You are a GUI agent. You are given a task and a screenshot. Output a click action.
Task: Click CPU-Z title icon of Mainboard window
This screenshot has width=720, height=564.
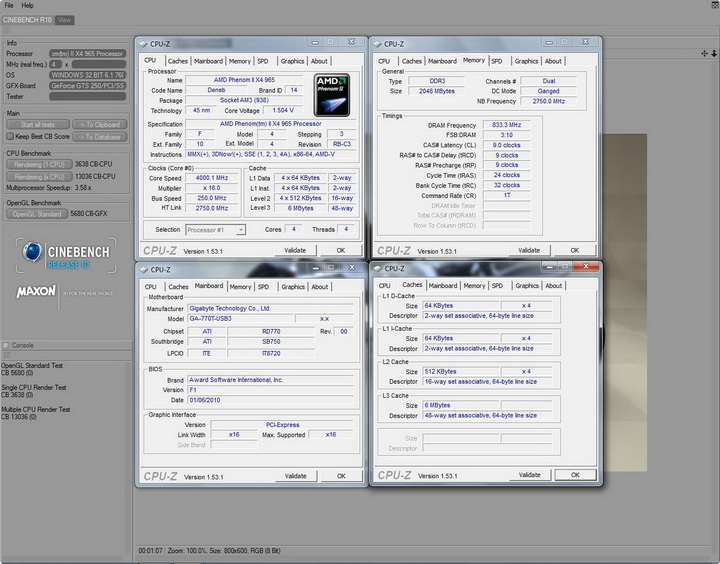click(144, 270)
